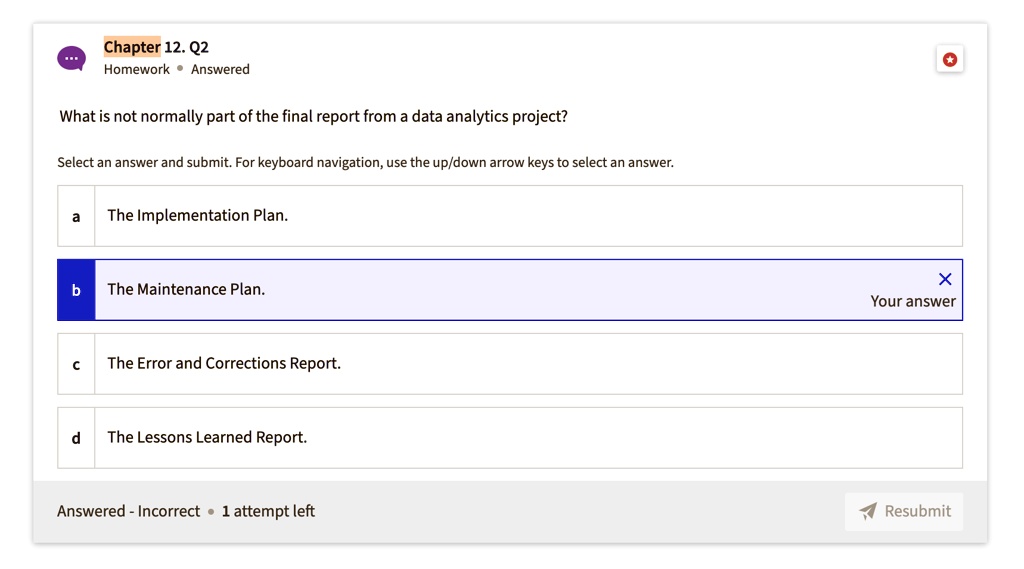Click the Chapter 12. Q2 title
The width and height of the screenshot is (1024, 569).
[x=156, y=47]
